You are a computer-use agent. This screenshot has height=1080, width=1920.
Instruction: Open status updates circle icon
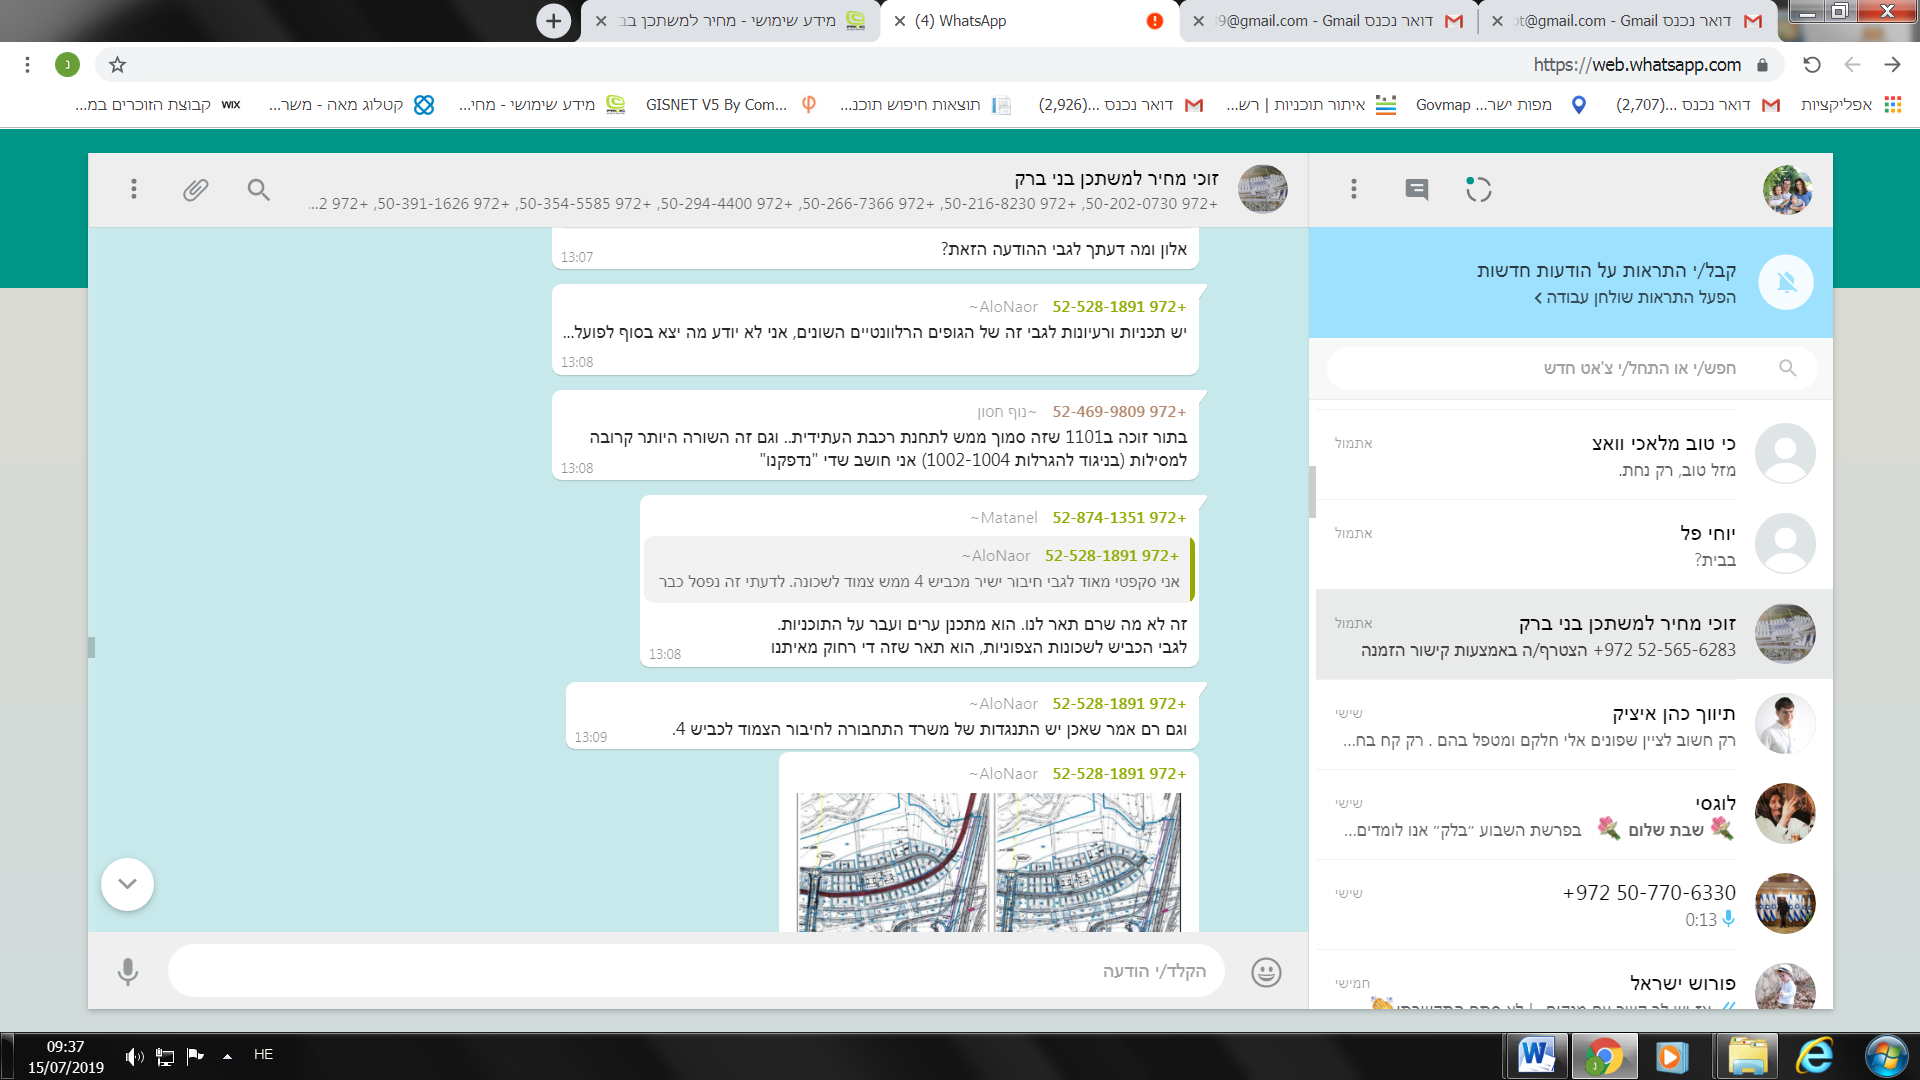pos(1478,189)
